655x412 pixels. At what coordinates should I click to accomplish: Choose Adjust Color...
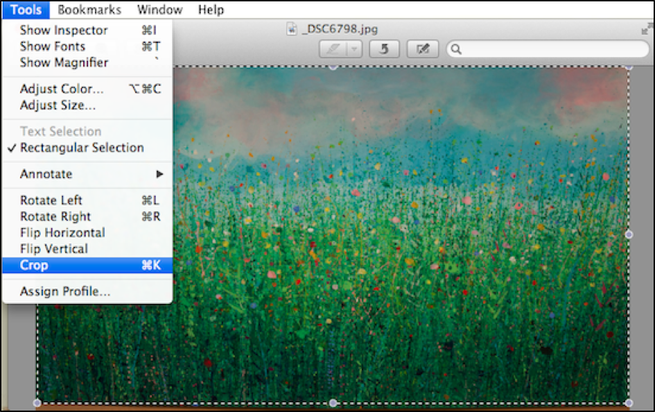coord(87,89)
